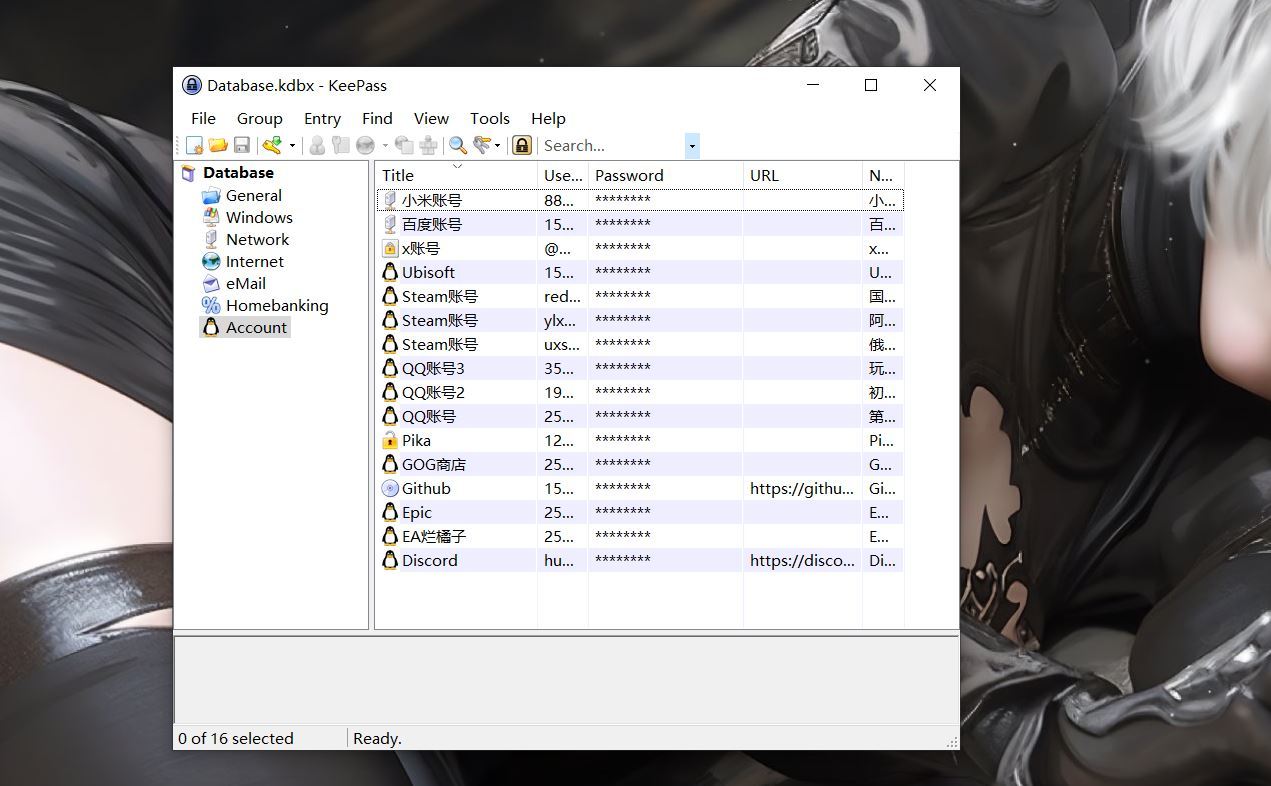Select the General folder icon
The image size is (1271, 786).
click(x=211, y=196)
